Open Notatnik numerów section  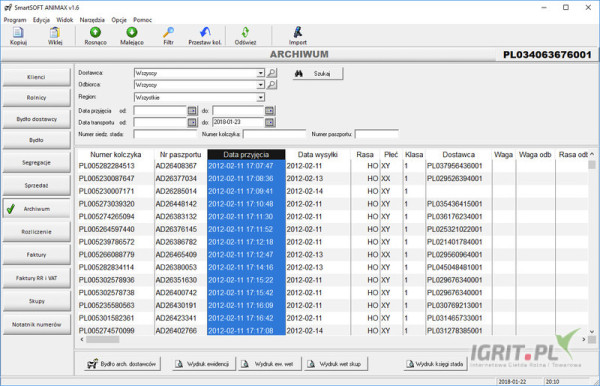click(36, 324)
